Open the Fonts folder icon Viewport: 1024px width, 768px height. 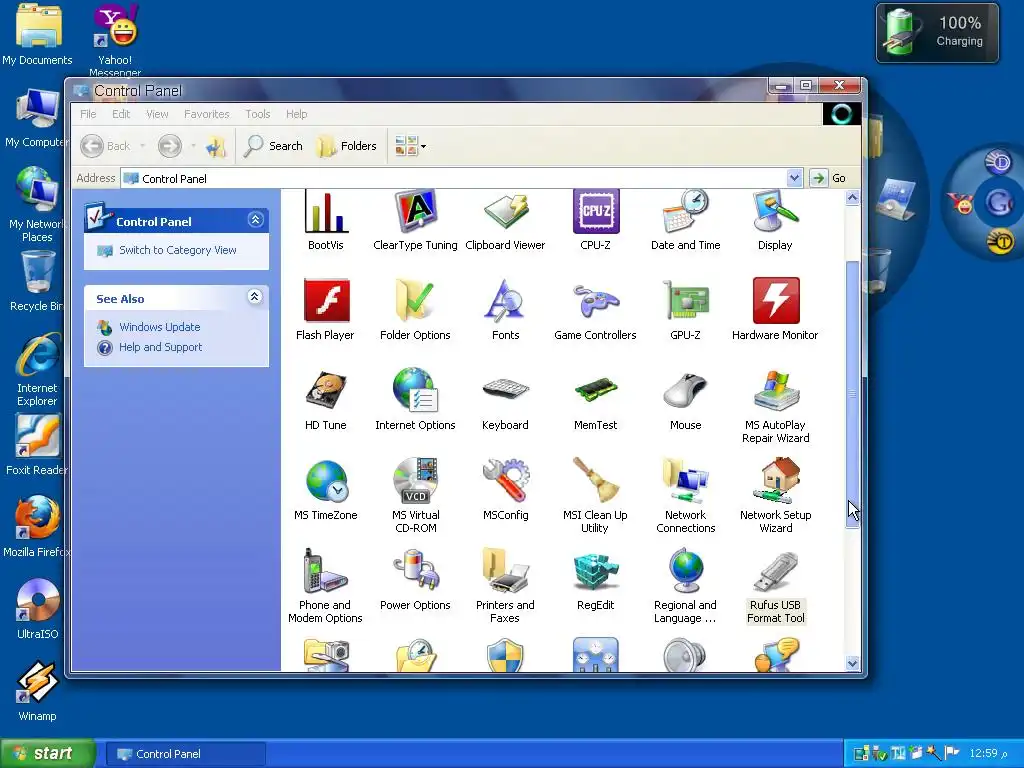click(505, 310)
